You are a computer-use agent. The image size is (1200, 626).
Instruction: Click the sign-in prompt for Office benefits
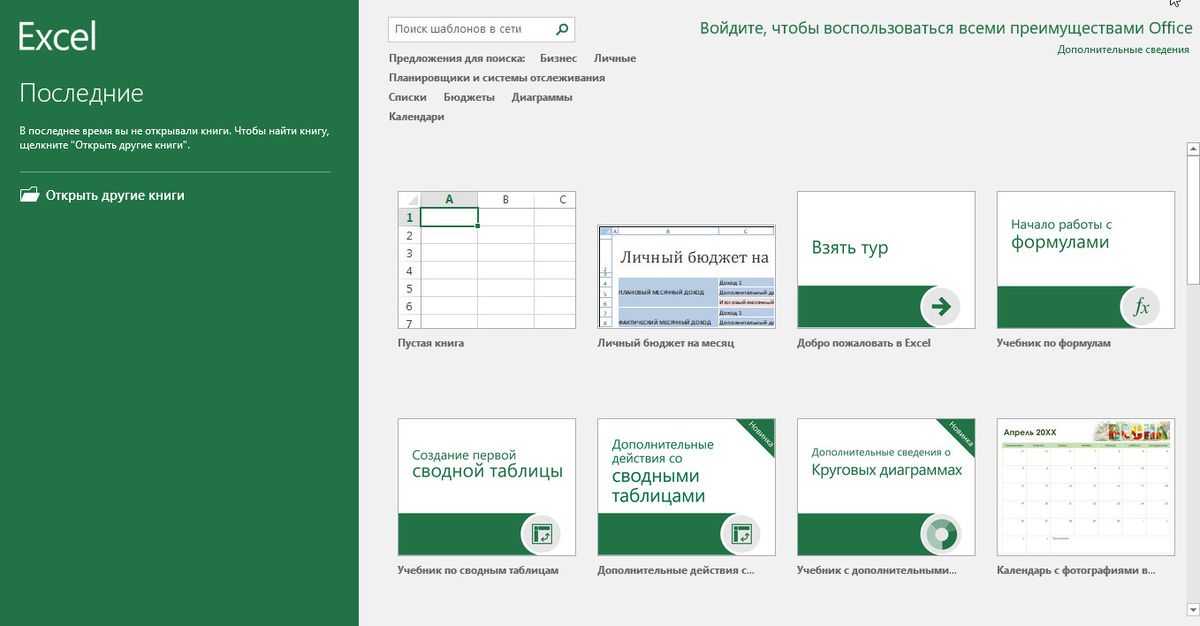coord(946,28)
